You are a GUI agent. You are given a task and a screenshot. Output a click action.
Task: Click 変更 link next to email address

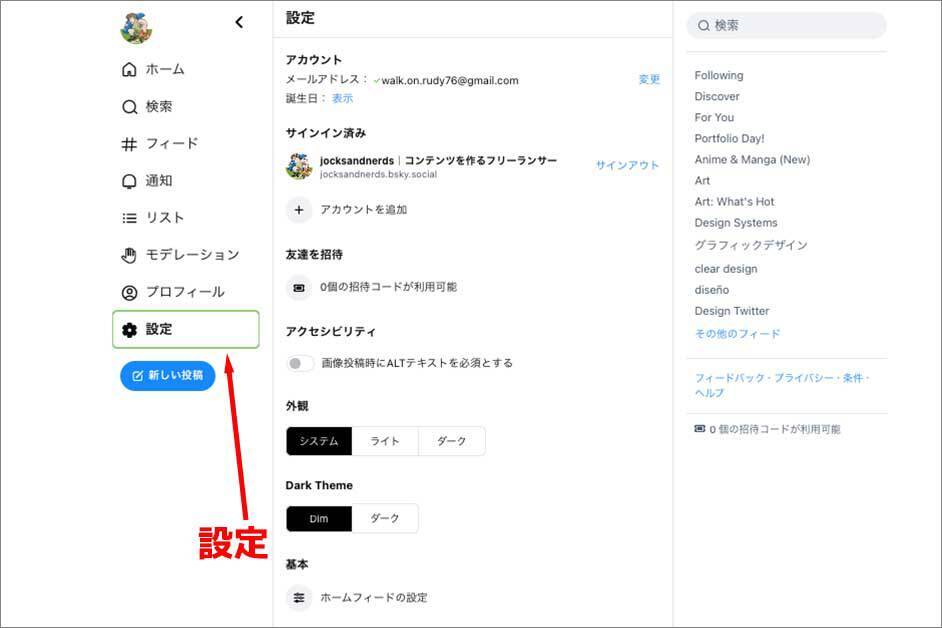point(649,80)
